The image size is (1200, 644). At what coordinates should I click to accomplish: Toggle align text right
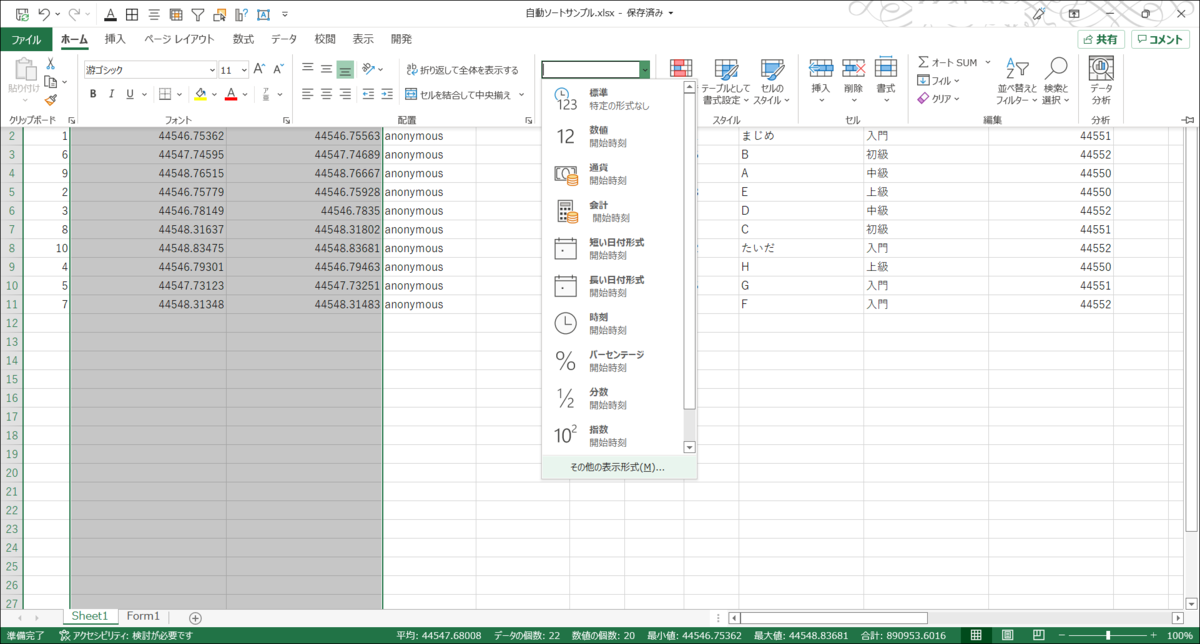point(345,95)
